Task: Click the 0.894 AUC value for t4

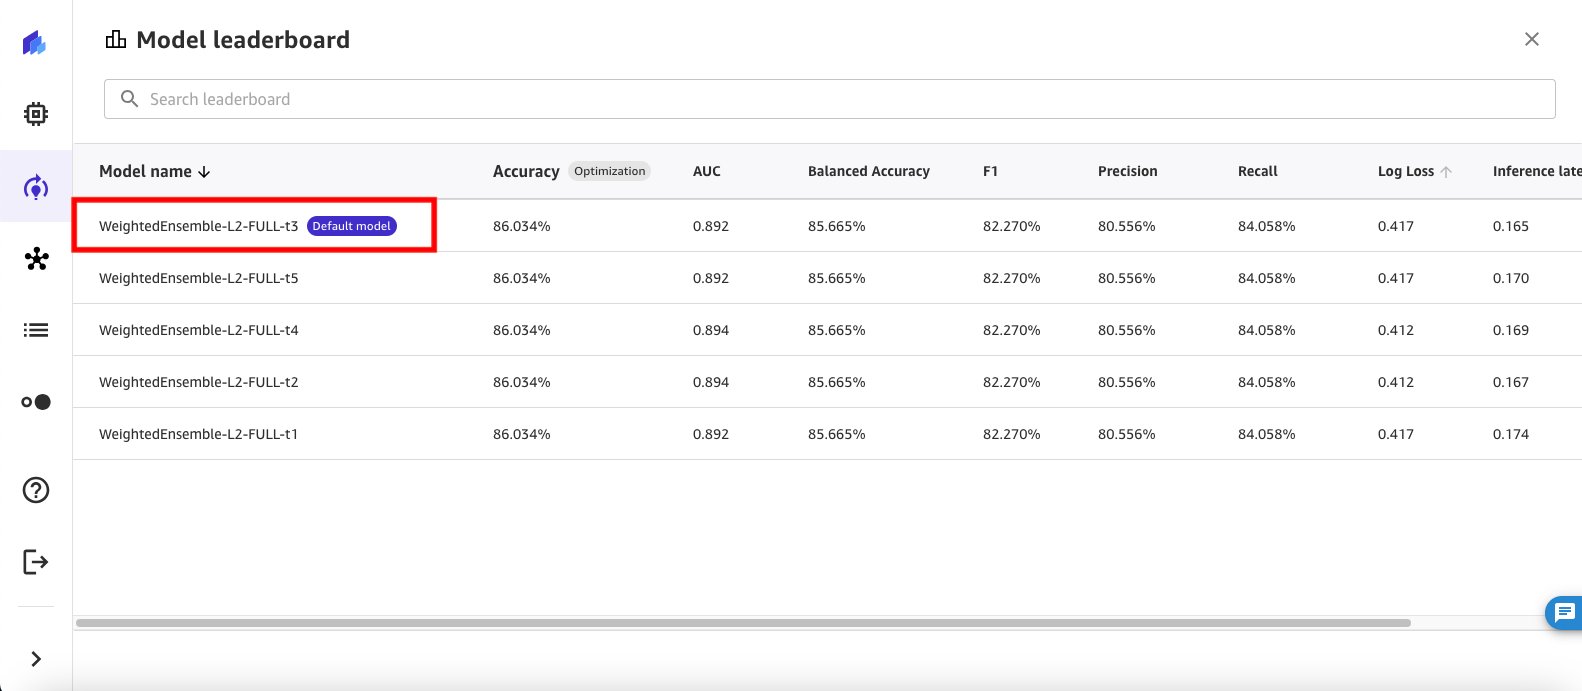Action: [711, 330]
